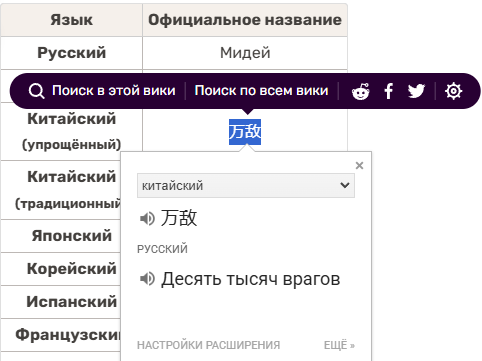Close the translation popup
Image resolution: width=482 pixels, height=361 pixels.
click(359, 165)
